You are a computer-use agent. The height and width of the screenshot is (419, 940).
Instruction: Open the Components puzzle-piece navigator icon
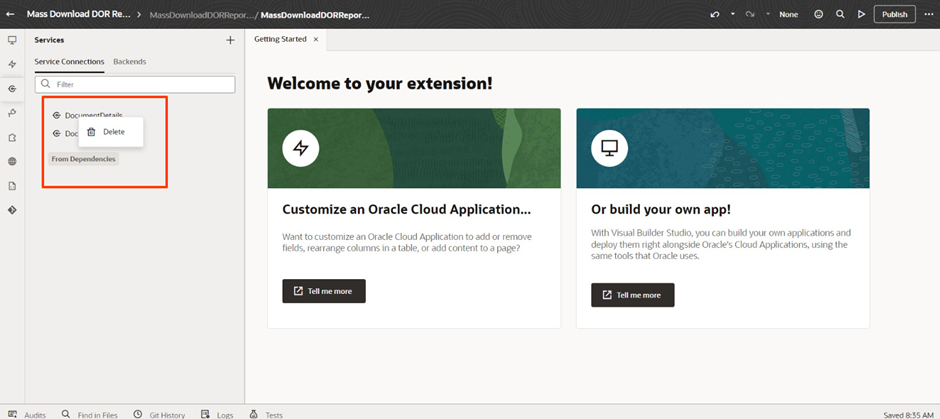coord(12,137)
